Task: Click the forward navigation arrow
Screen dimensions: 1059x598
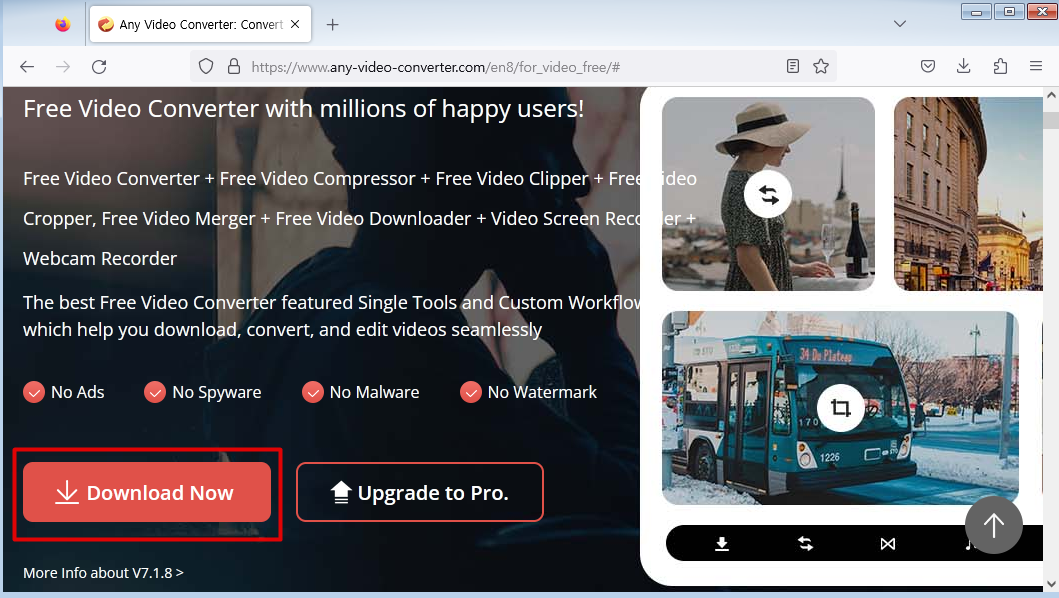Action: (x=63, y=66)
